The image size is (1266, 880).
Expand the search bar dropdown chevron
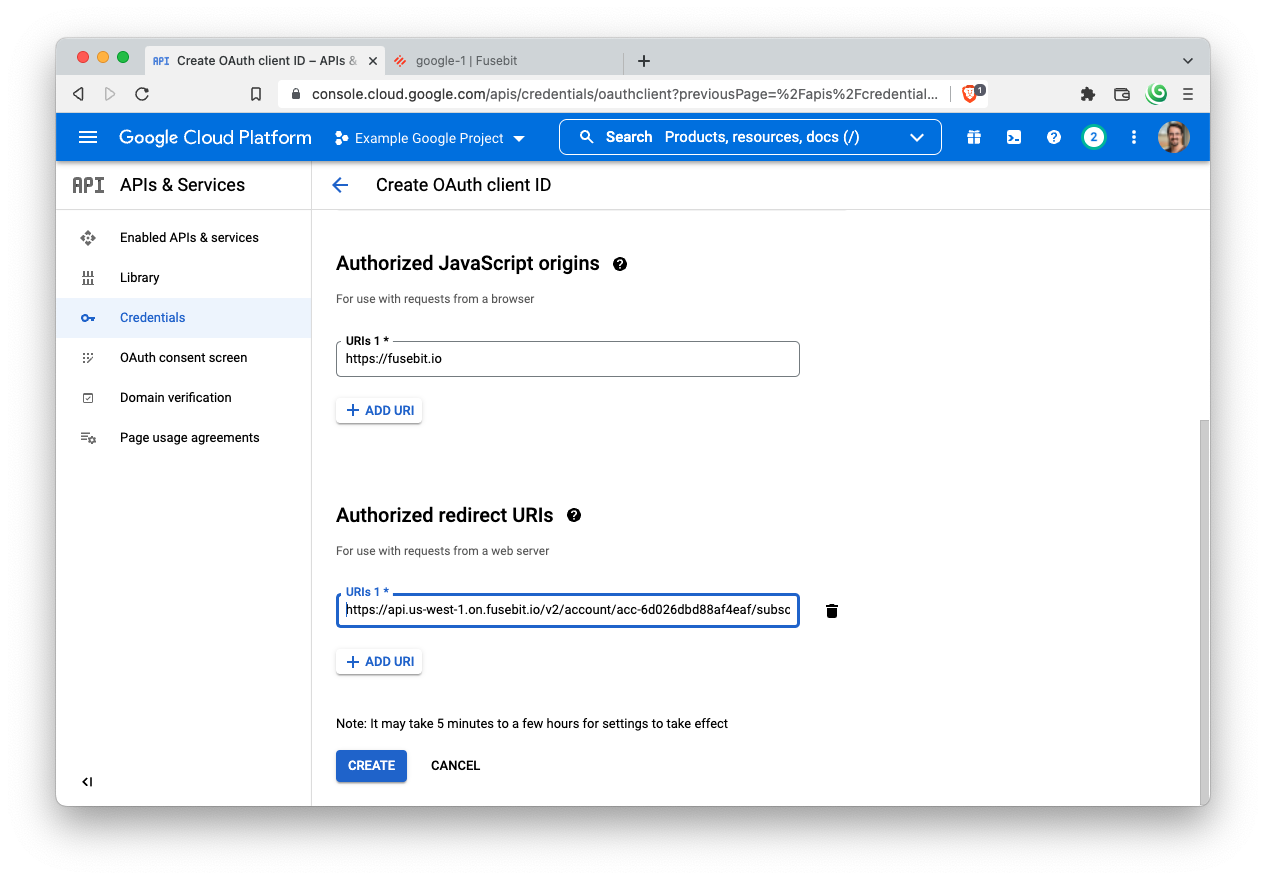917,138
